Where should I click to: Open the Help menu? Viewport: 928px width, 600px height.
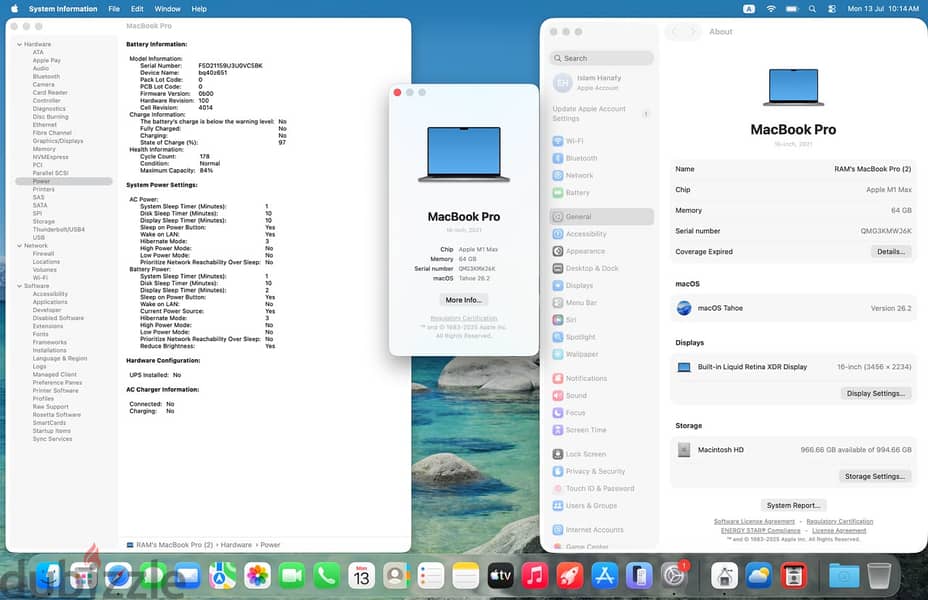click(x=199, y=9)
